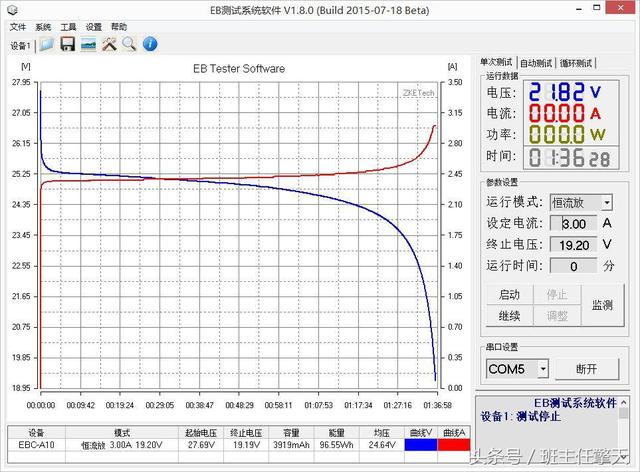Click the 启动 button

pos(509,294)
